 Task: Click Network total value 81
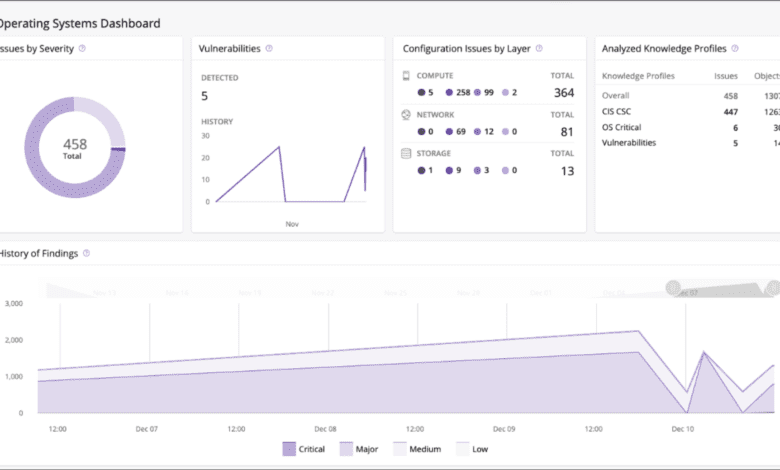567,132
